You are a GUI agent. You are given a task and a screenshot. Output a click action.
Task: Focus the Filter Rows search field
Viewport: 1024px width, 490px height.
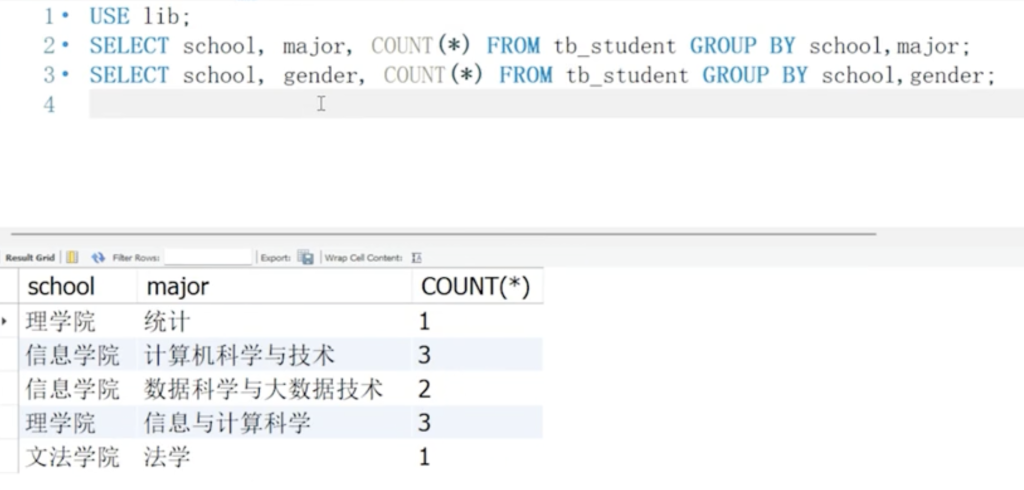point(208,258)
